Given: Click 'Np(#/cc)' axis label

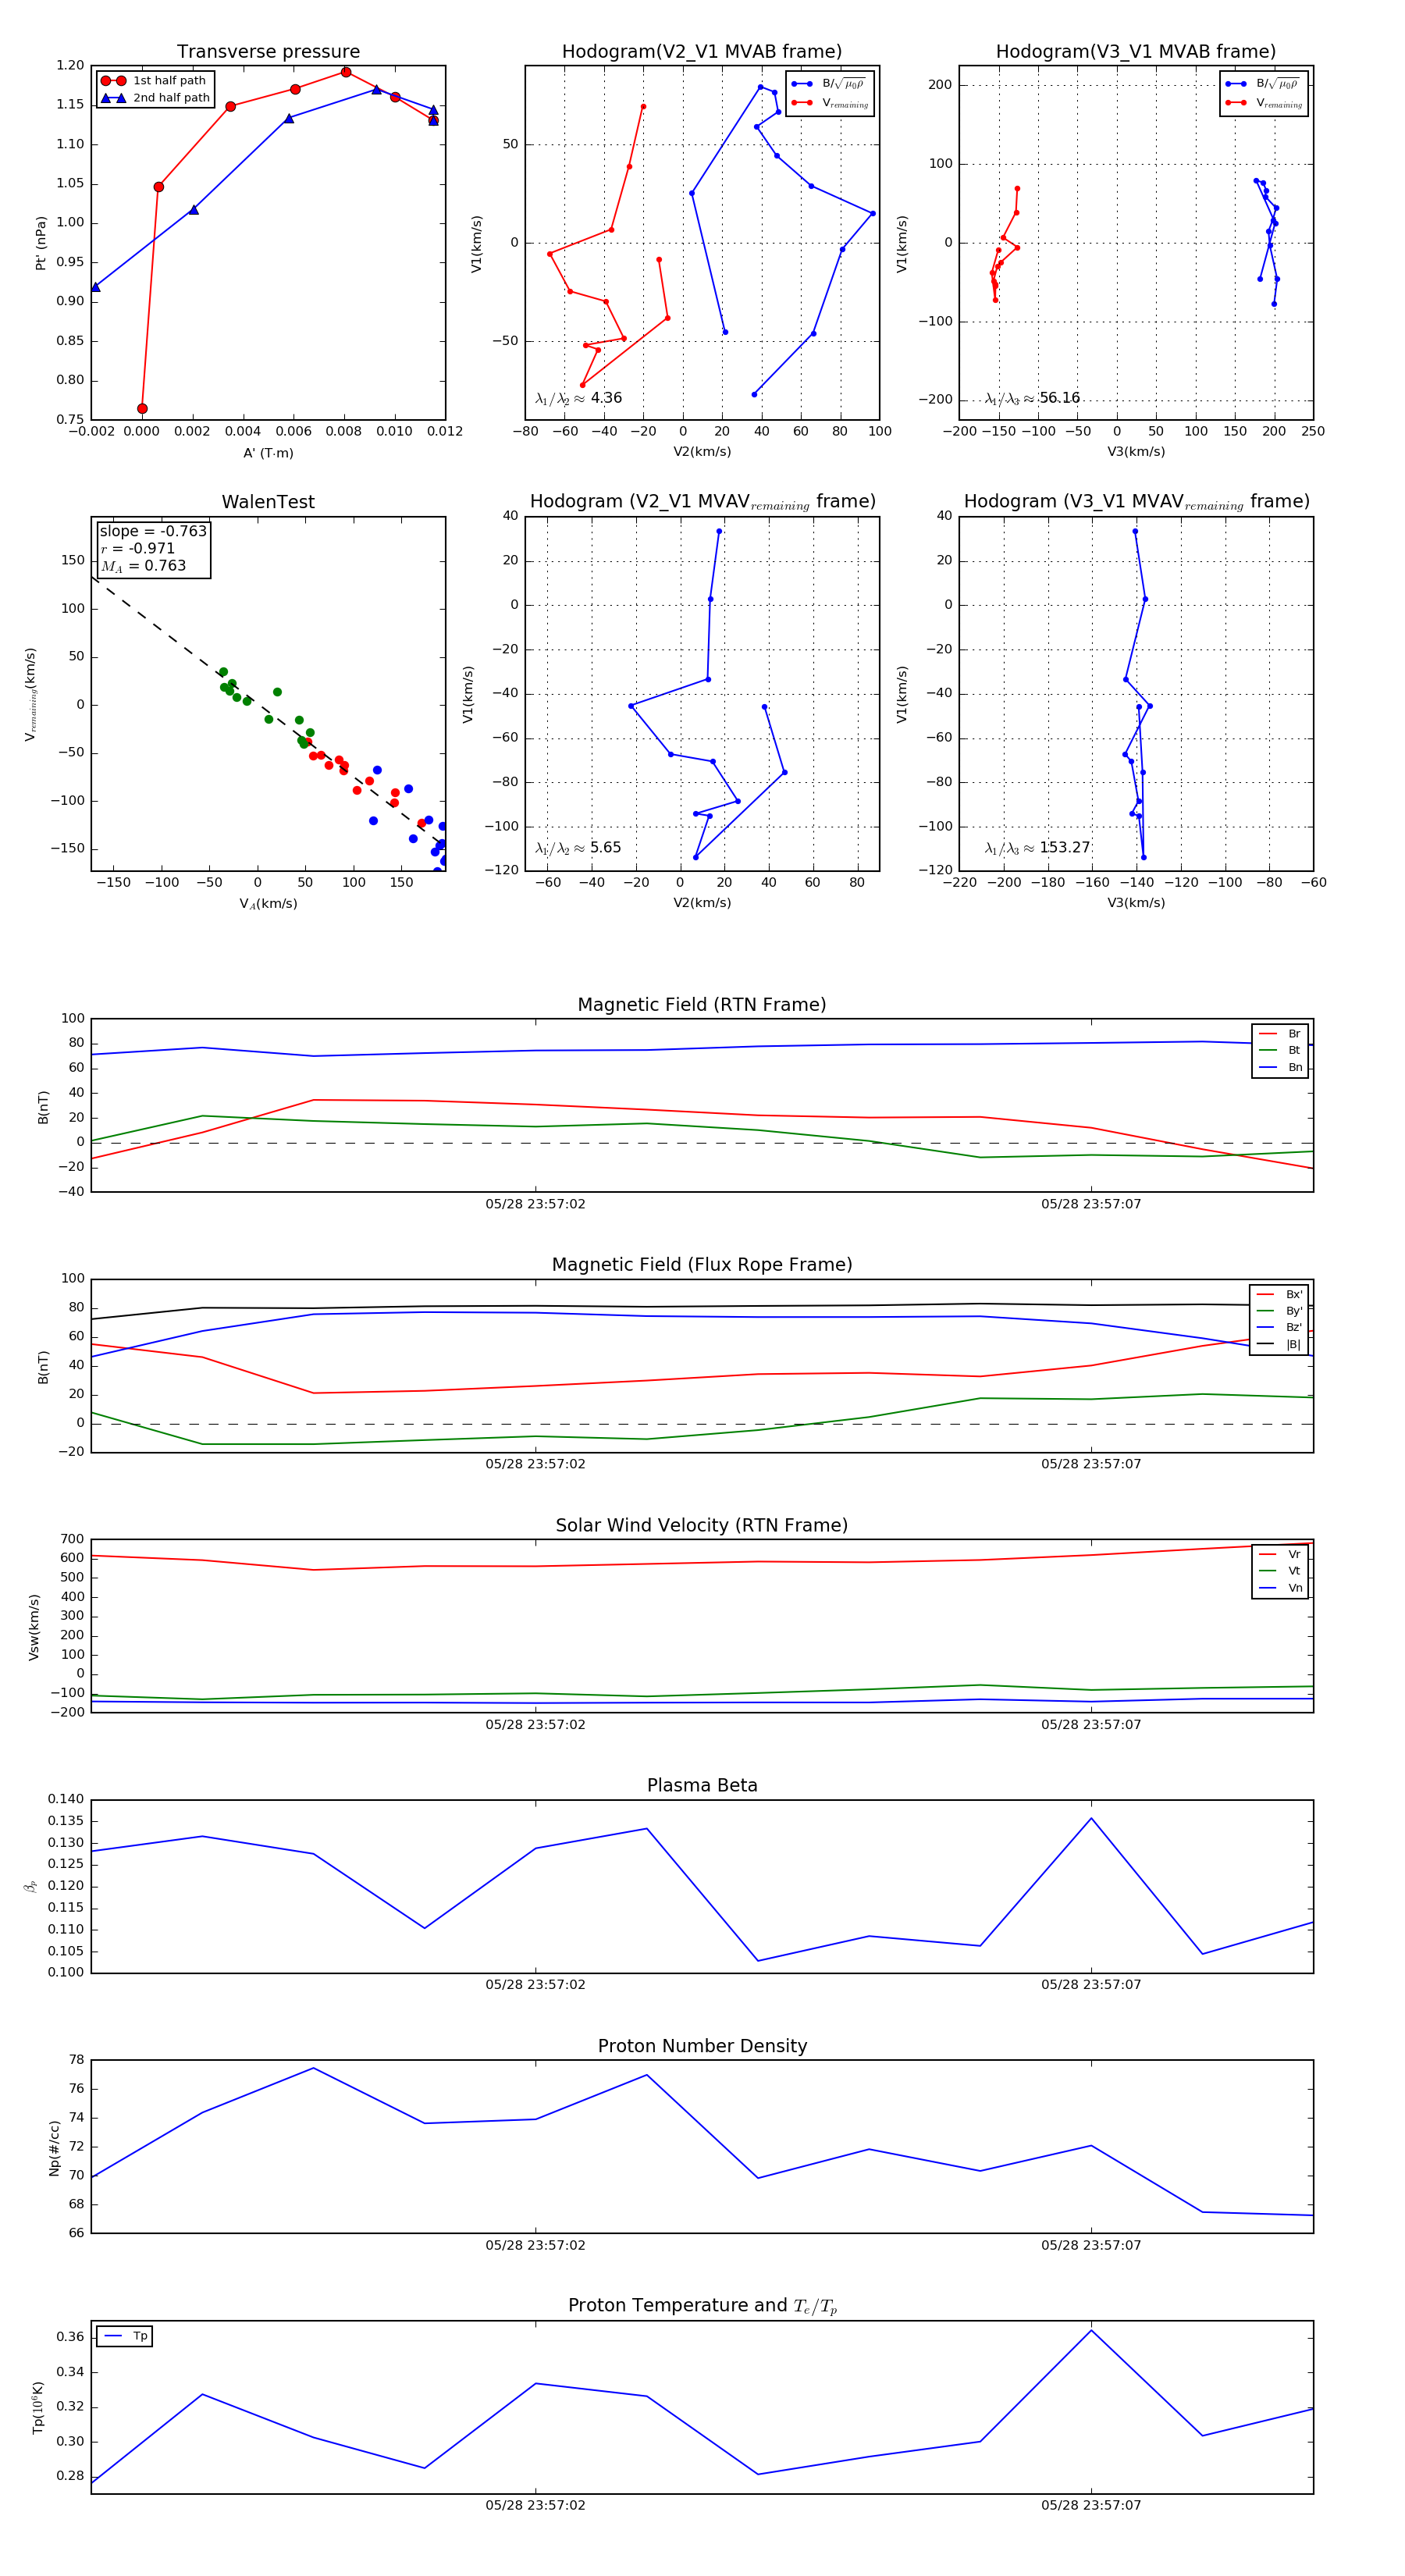Looking at the screenshot, I should click(54, 2148).
